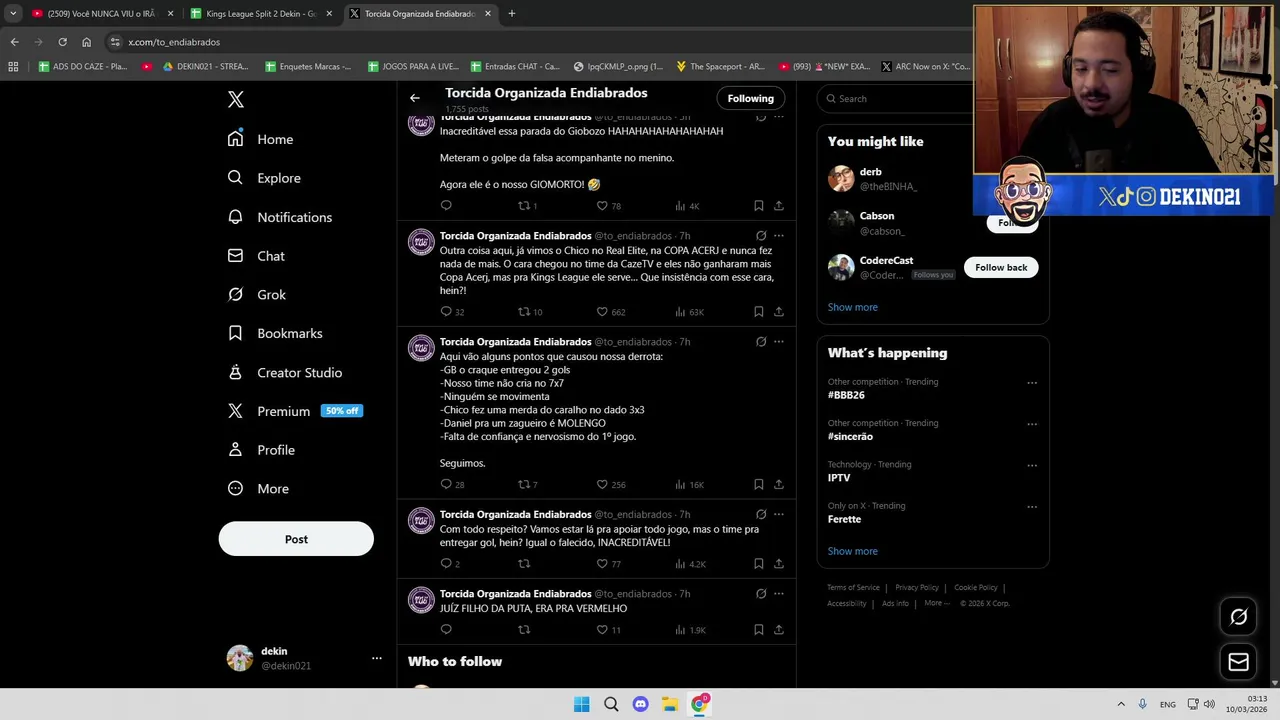This screenshot has width=1280, height=720.
Task: Click Show more under You might like
Action: [853, 307]
